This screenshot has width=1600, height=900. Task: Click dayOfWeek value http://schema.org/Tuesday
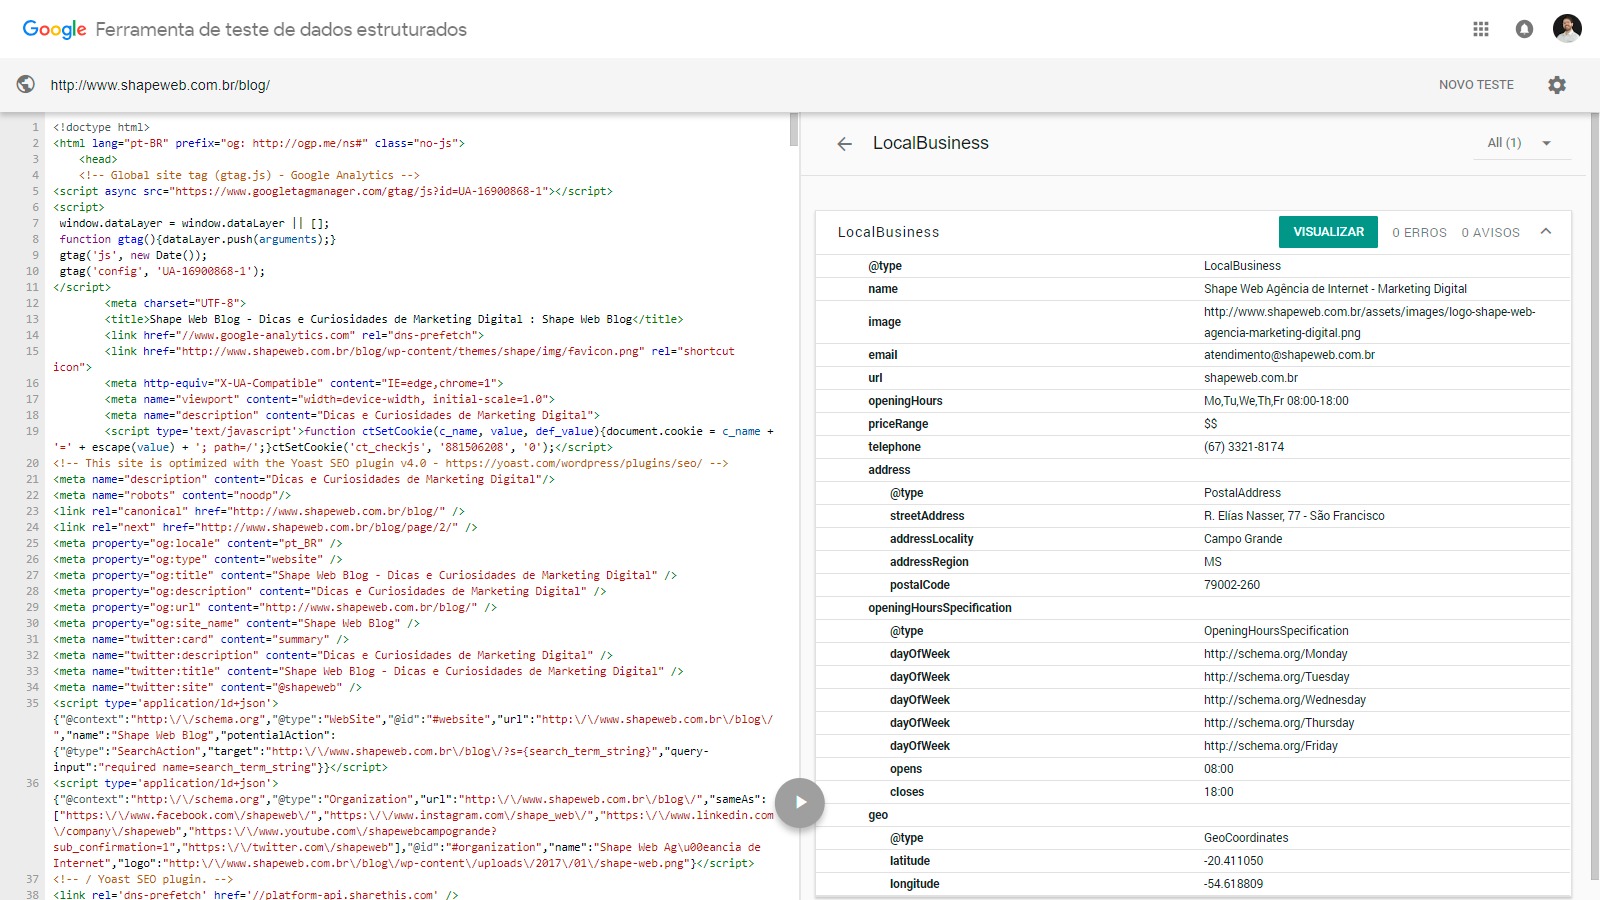click(x=1276, y=677)
